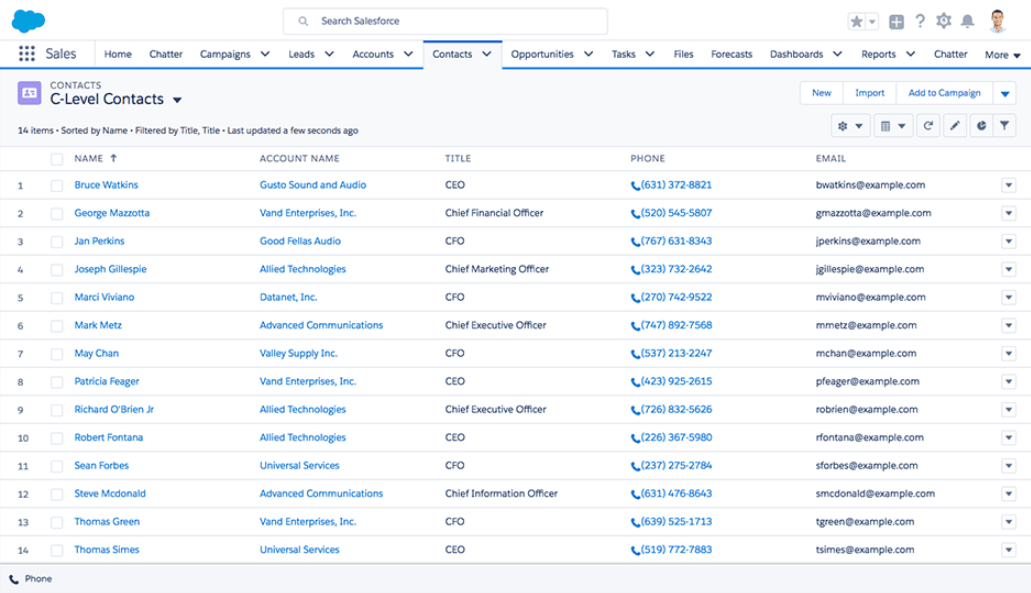
Task: Click the search magnifier icon
Action: click(303, 21)
